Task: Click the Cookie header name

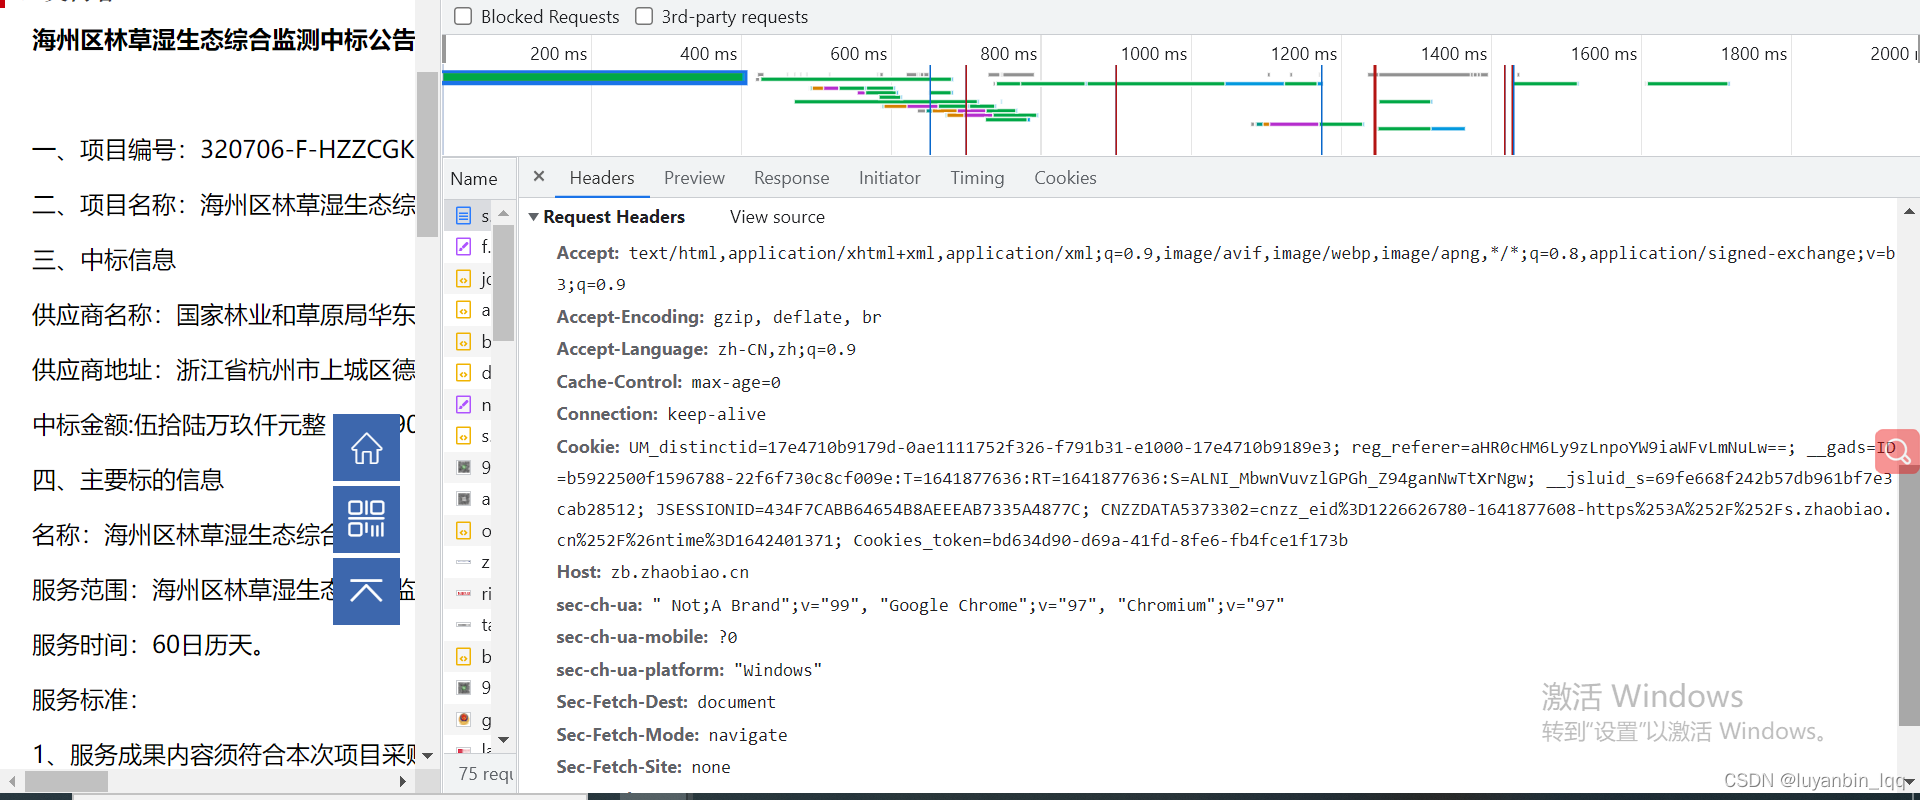Action: tap(588, 446)
